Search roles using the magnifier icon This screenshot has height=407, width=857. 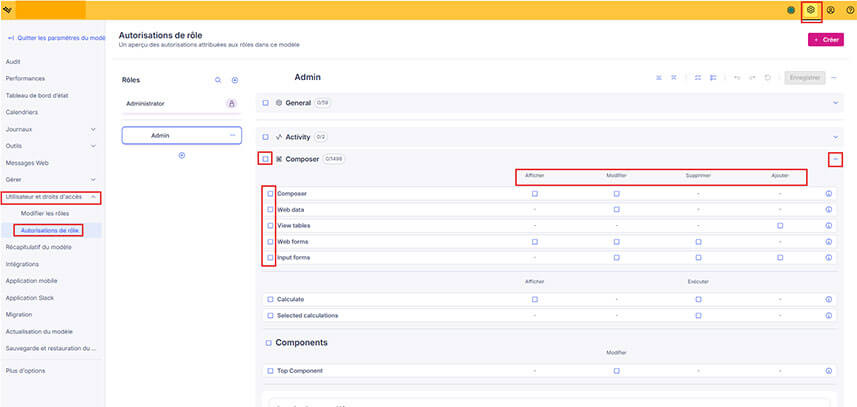[218, 80]
